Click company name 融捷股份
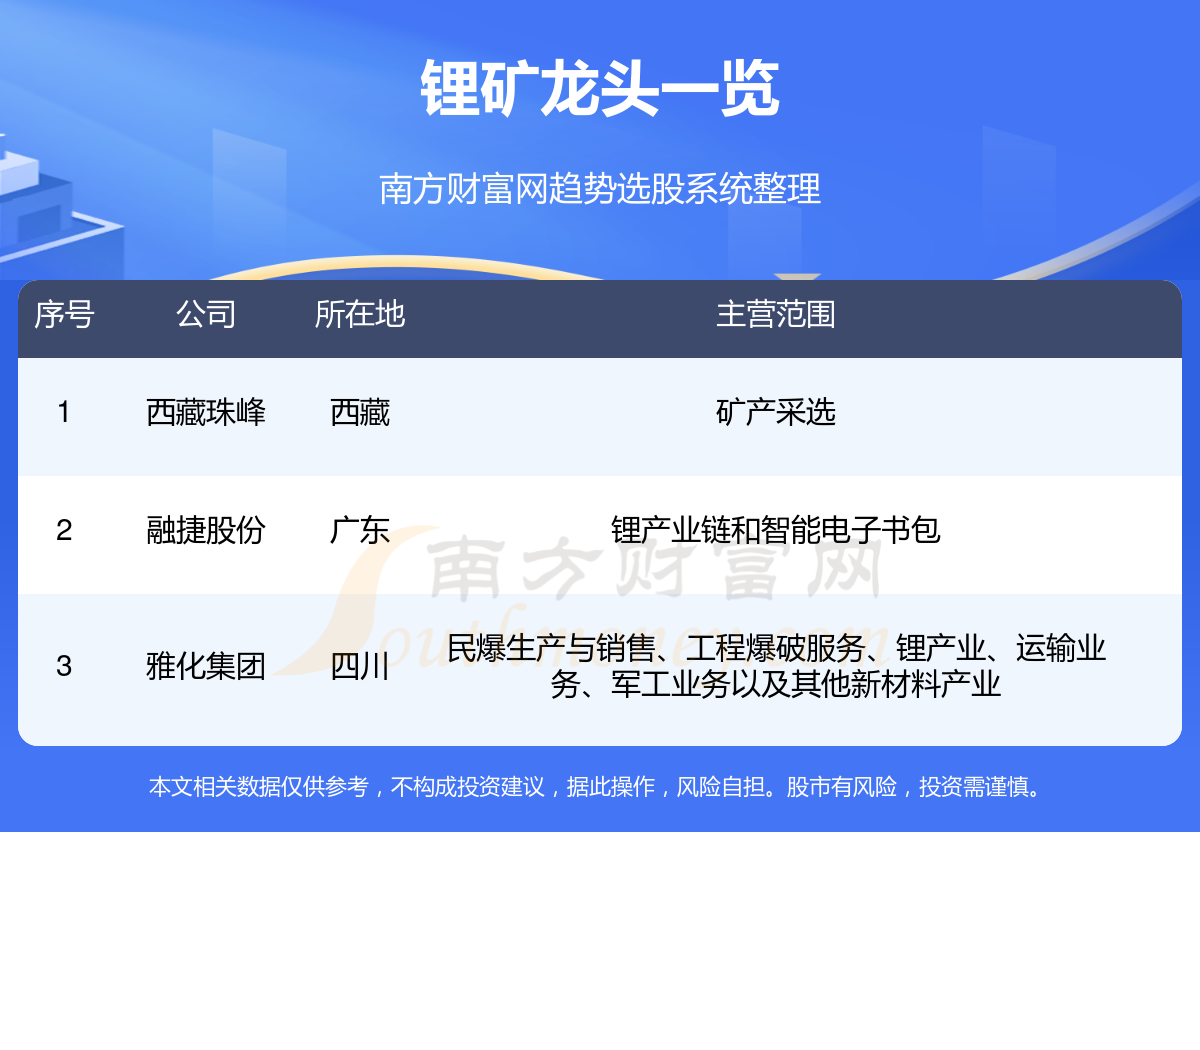Image resolution: width=1200 pixels, height=1050 pixels. pos(206,530)
